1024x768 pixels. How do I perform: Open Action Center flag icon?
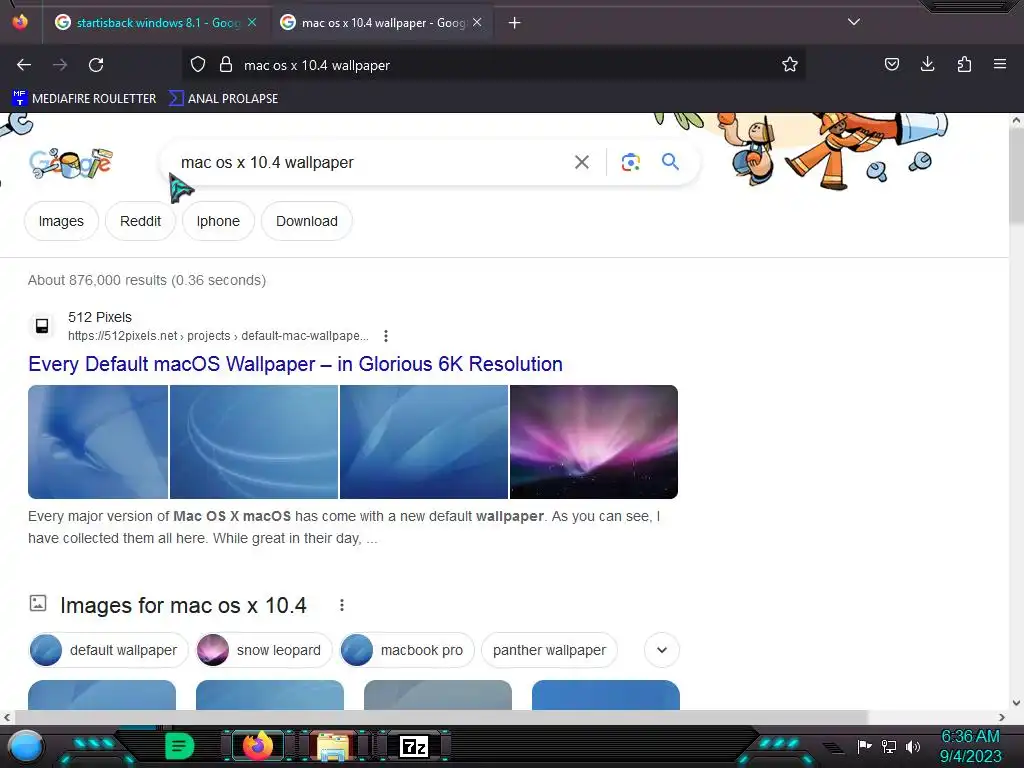tap(864, 746)
